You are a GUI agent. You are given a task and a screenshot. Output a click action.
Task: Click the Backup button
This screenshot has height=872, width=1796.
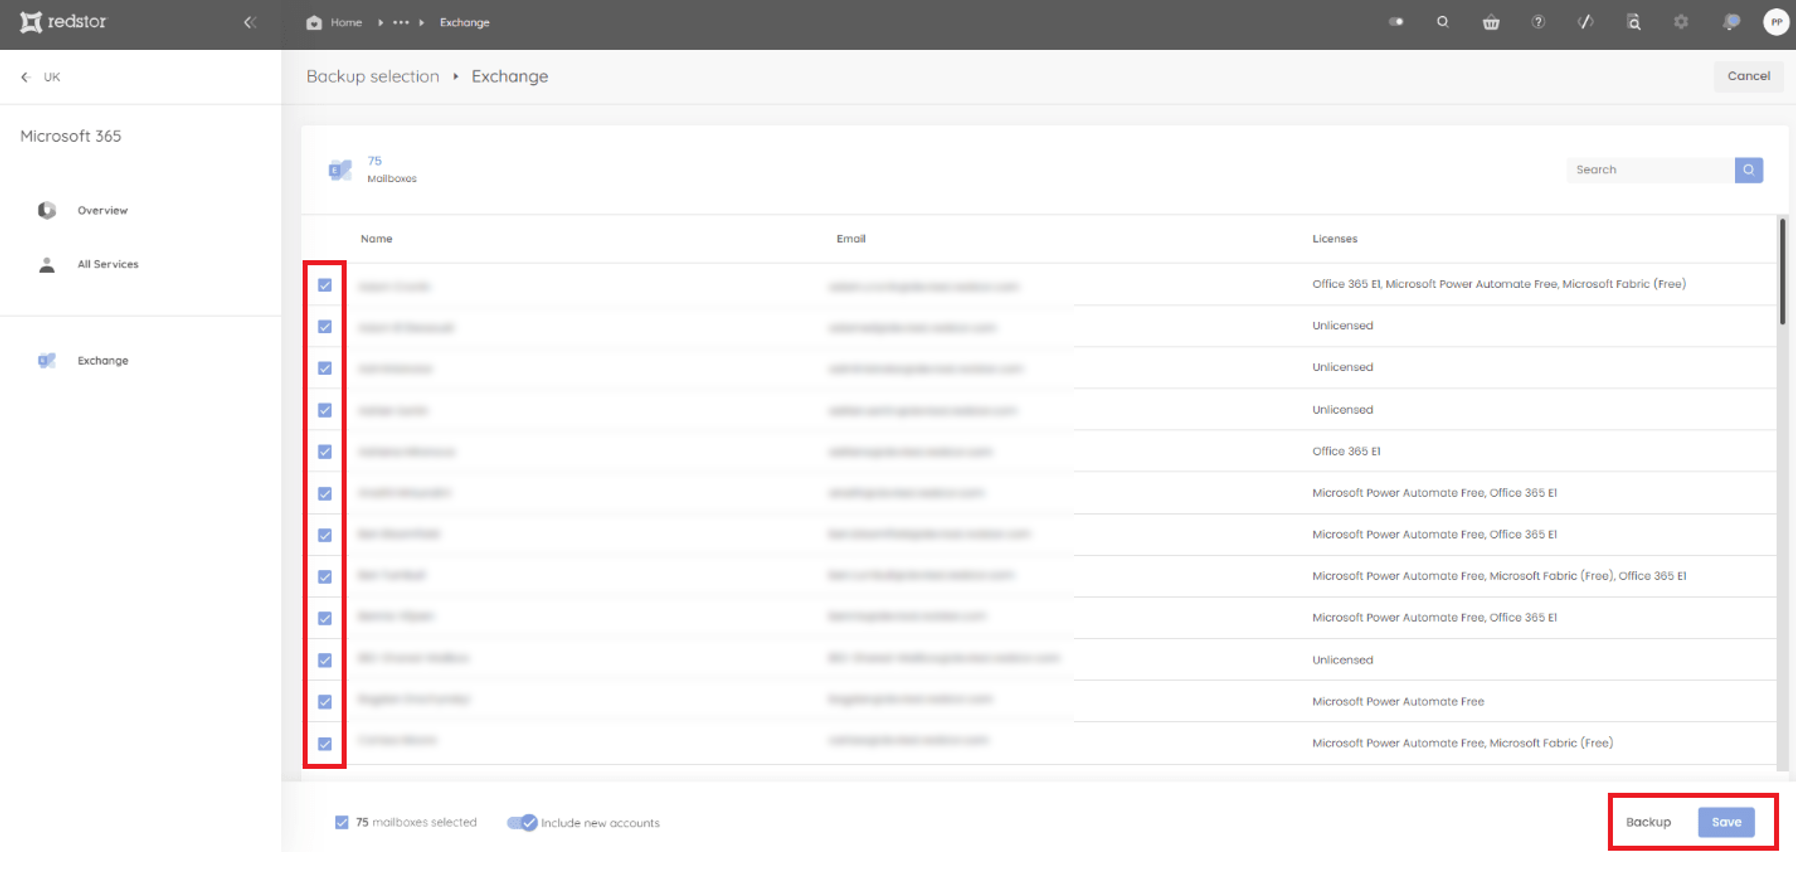point(1648,822)
